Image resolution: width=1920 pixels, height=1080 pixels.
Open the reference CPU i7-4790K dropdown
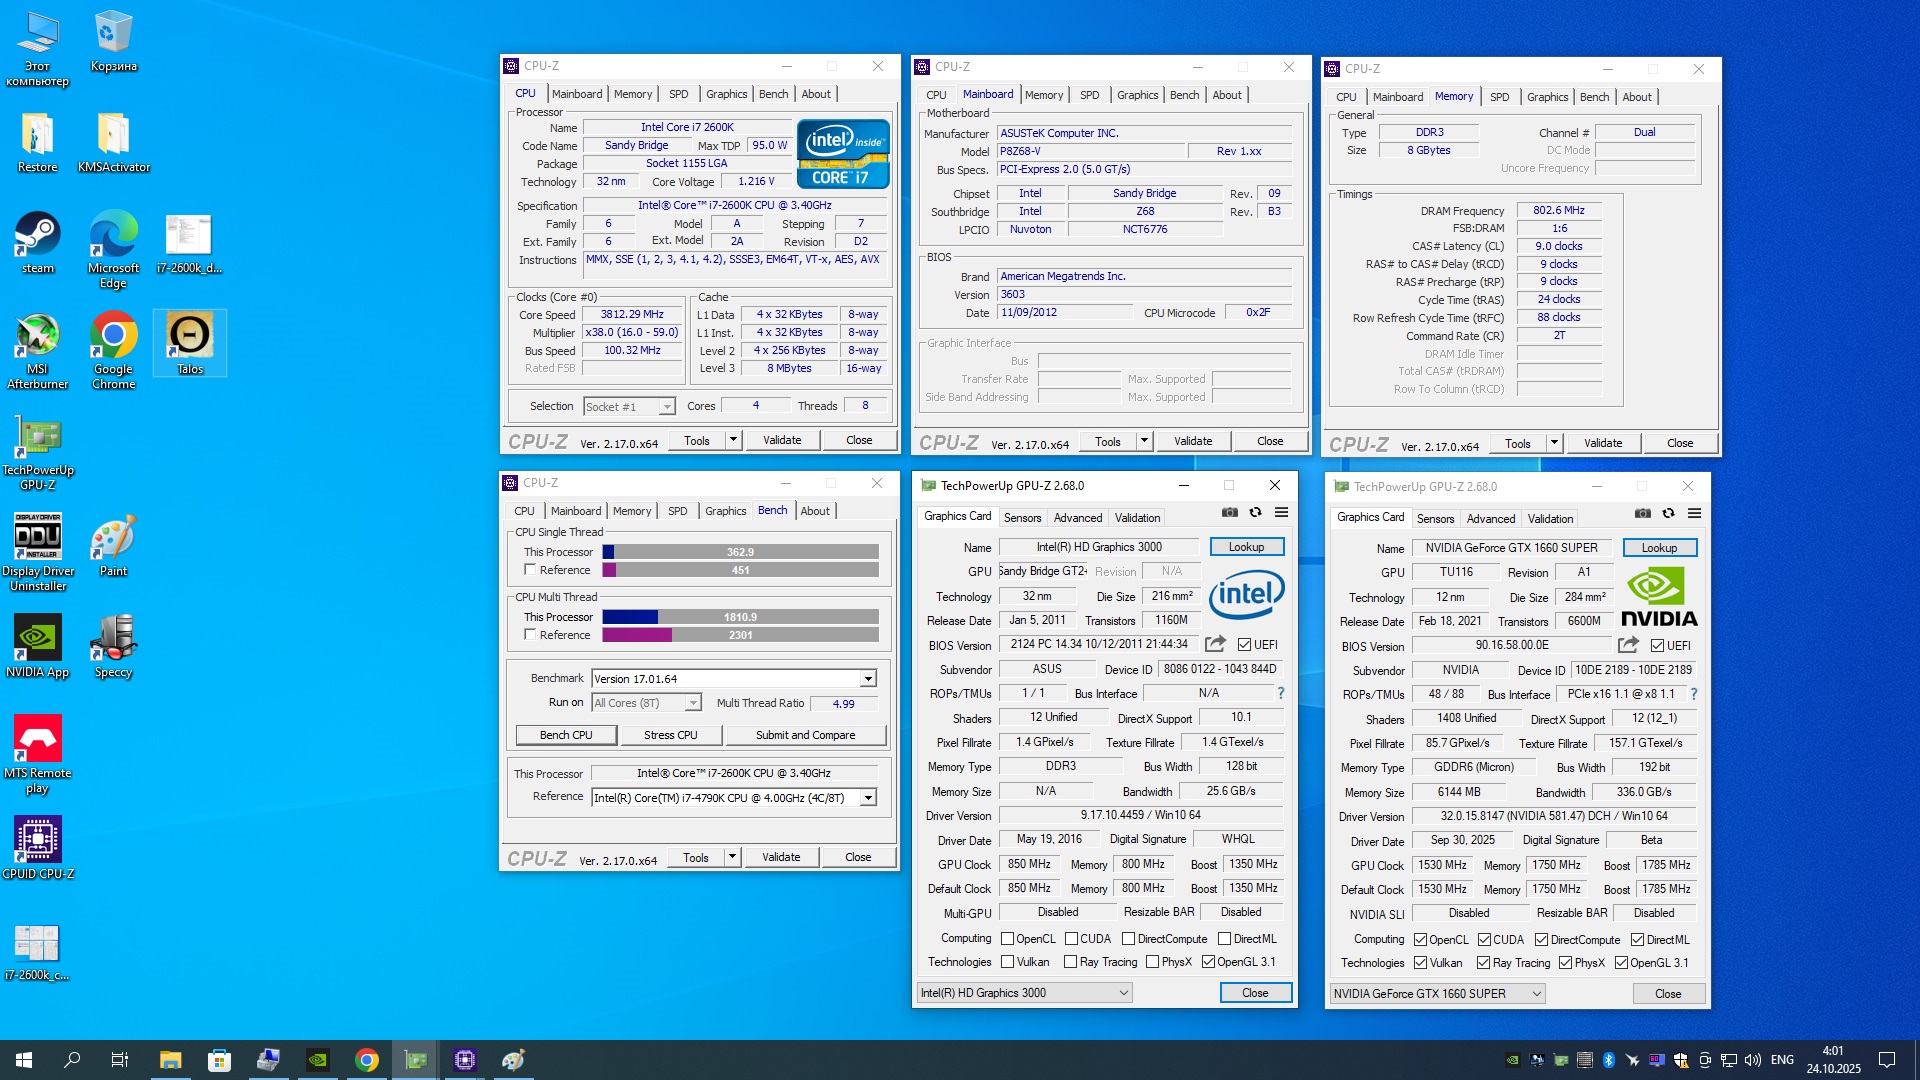tap(867, 798)
